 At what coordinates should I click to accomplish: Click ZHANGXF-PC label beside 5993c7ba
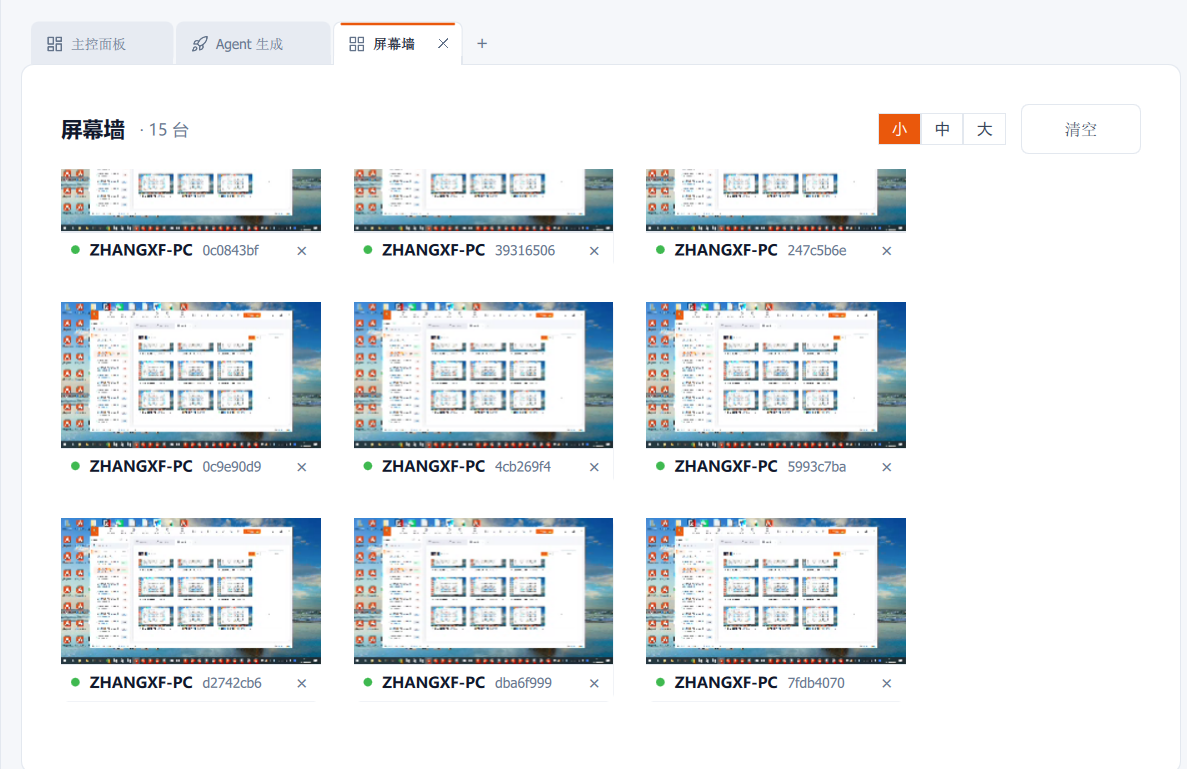click(x=726, y=467)
